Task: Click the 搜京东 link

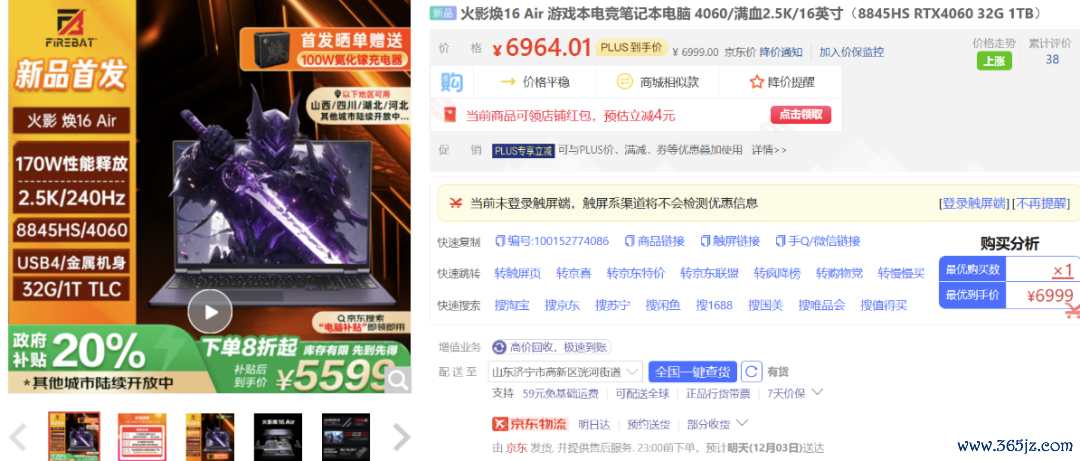Action: coord(562,305)
